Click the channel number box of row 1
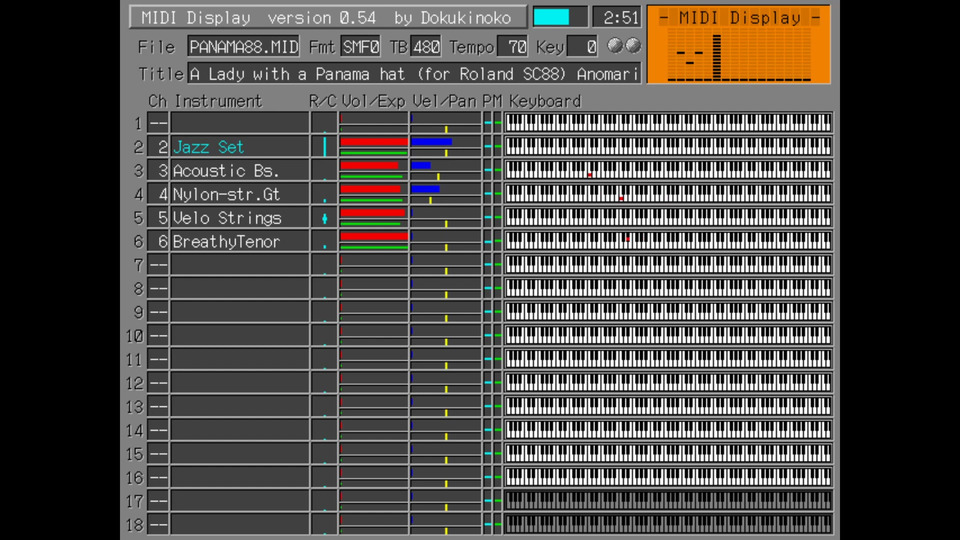This screenshot has width=960, height=540. [158, 123]
